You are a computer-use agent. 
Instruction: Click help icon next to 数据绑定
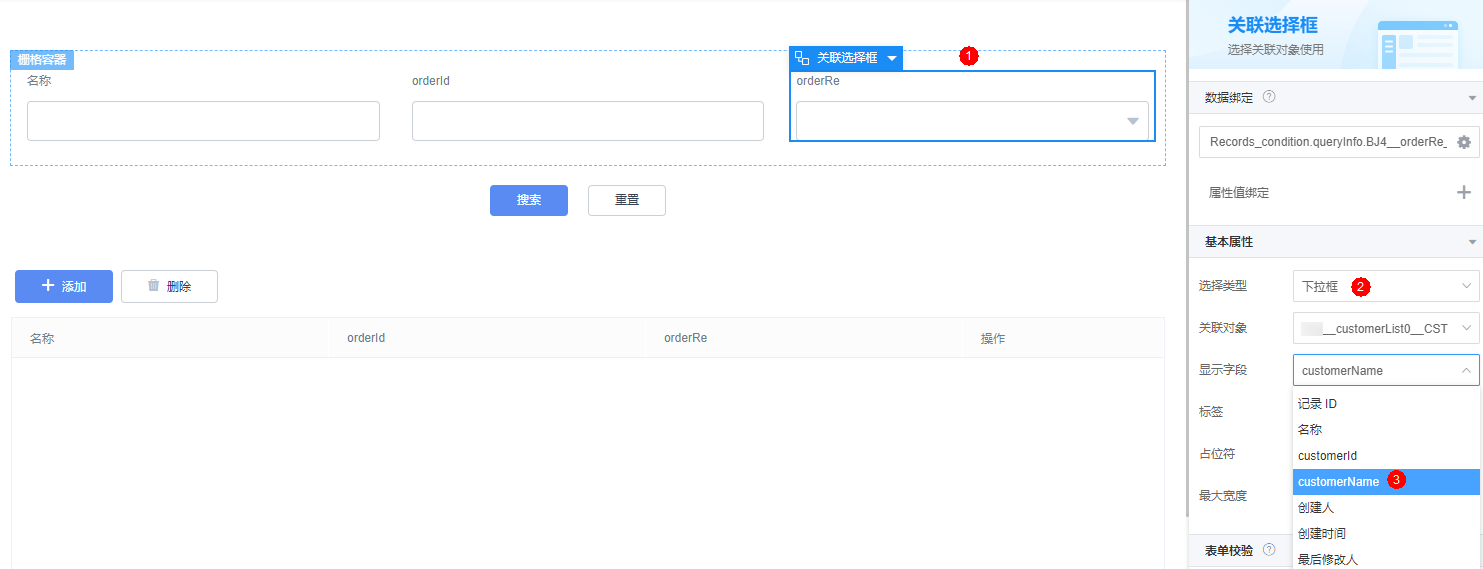(x=1269, y=97)
